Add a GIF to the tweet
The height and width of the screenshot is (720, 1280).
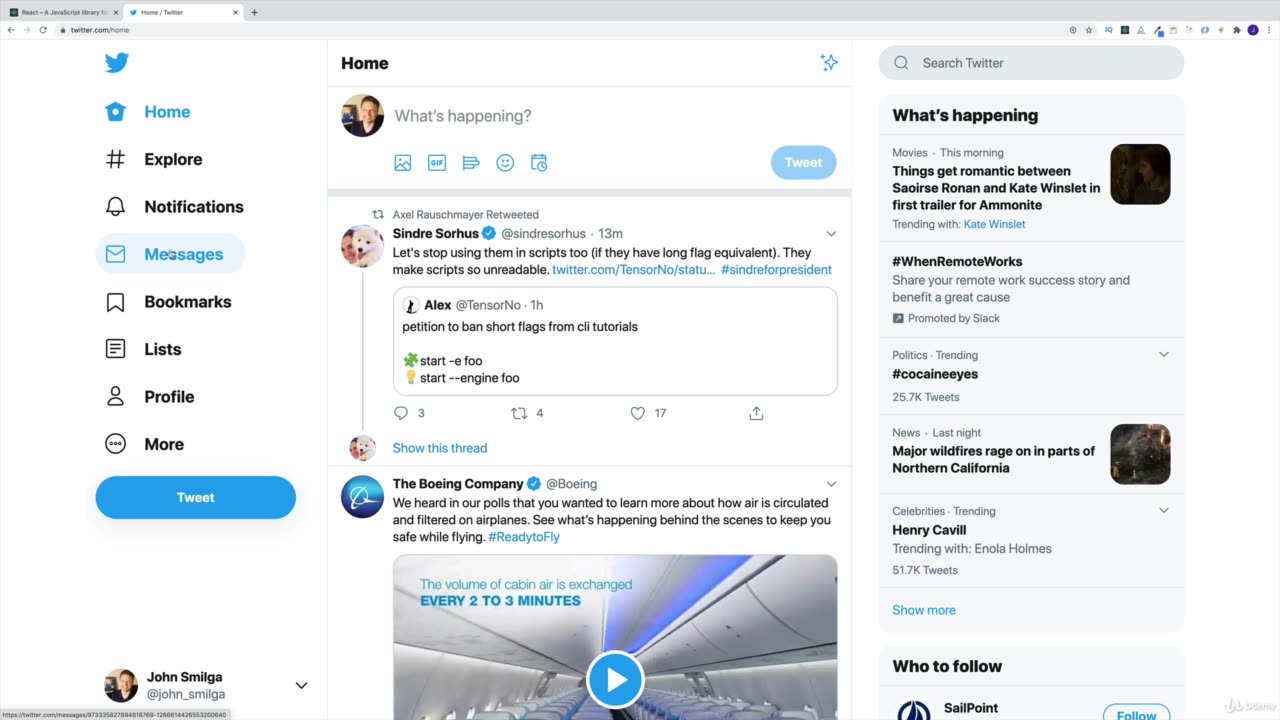tap(437, 163)
